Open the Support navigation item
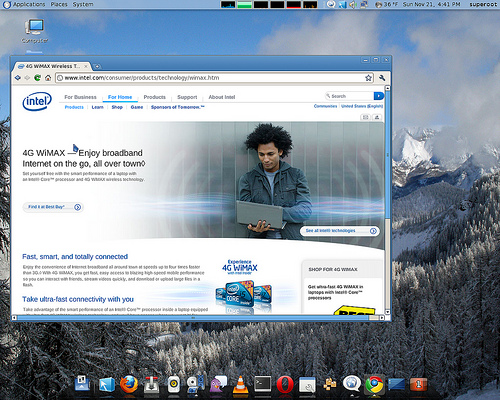The height and width of the screenshot is (400, 500). pos(187,97)
